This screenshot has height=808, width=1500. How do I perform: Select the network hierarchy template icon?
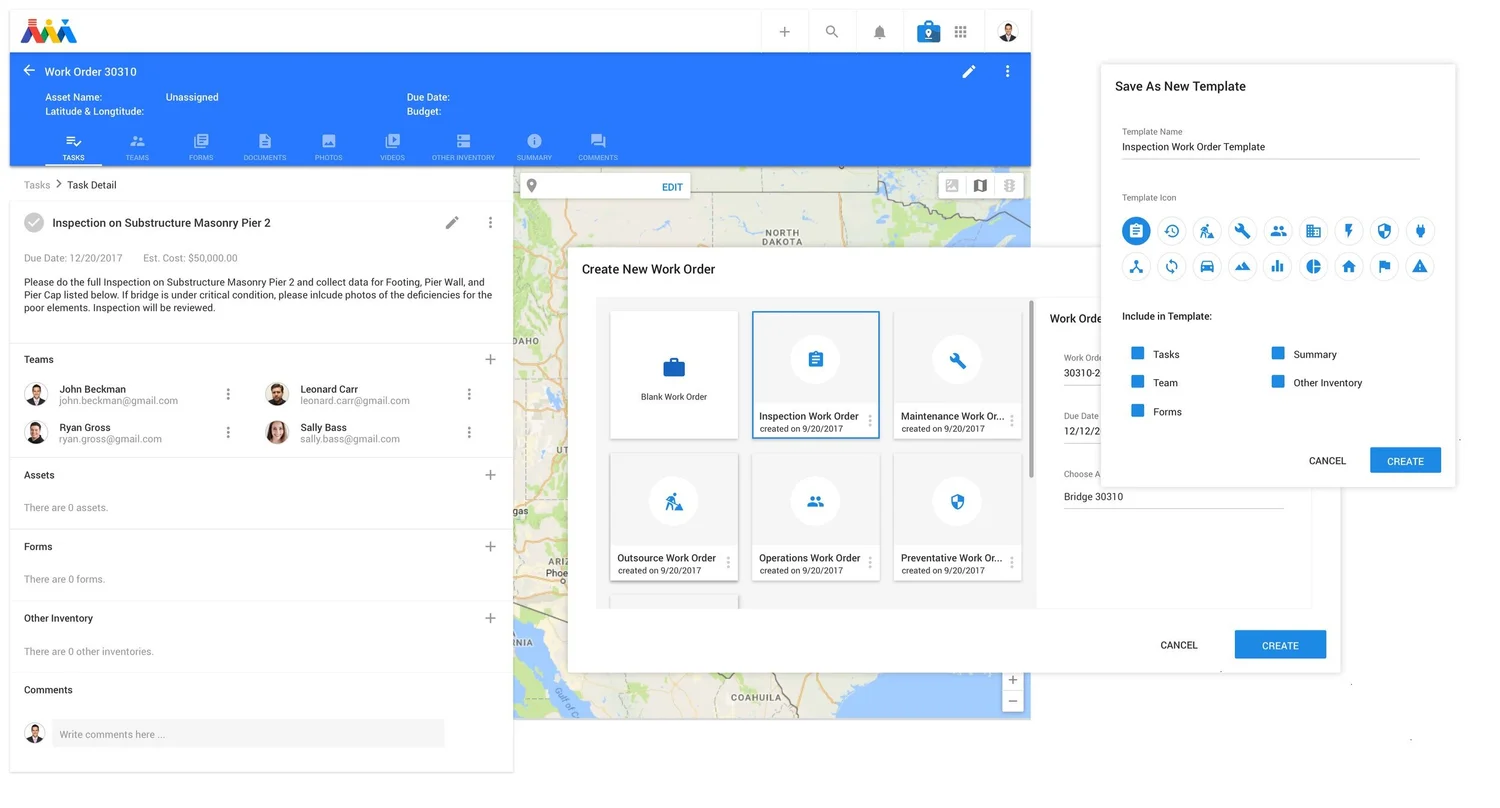click(1136, 267)
